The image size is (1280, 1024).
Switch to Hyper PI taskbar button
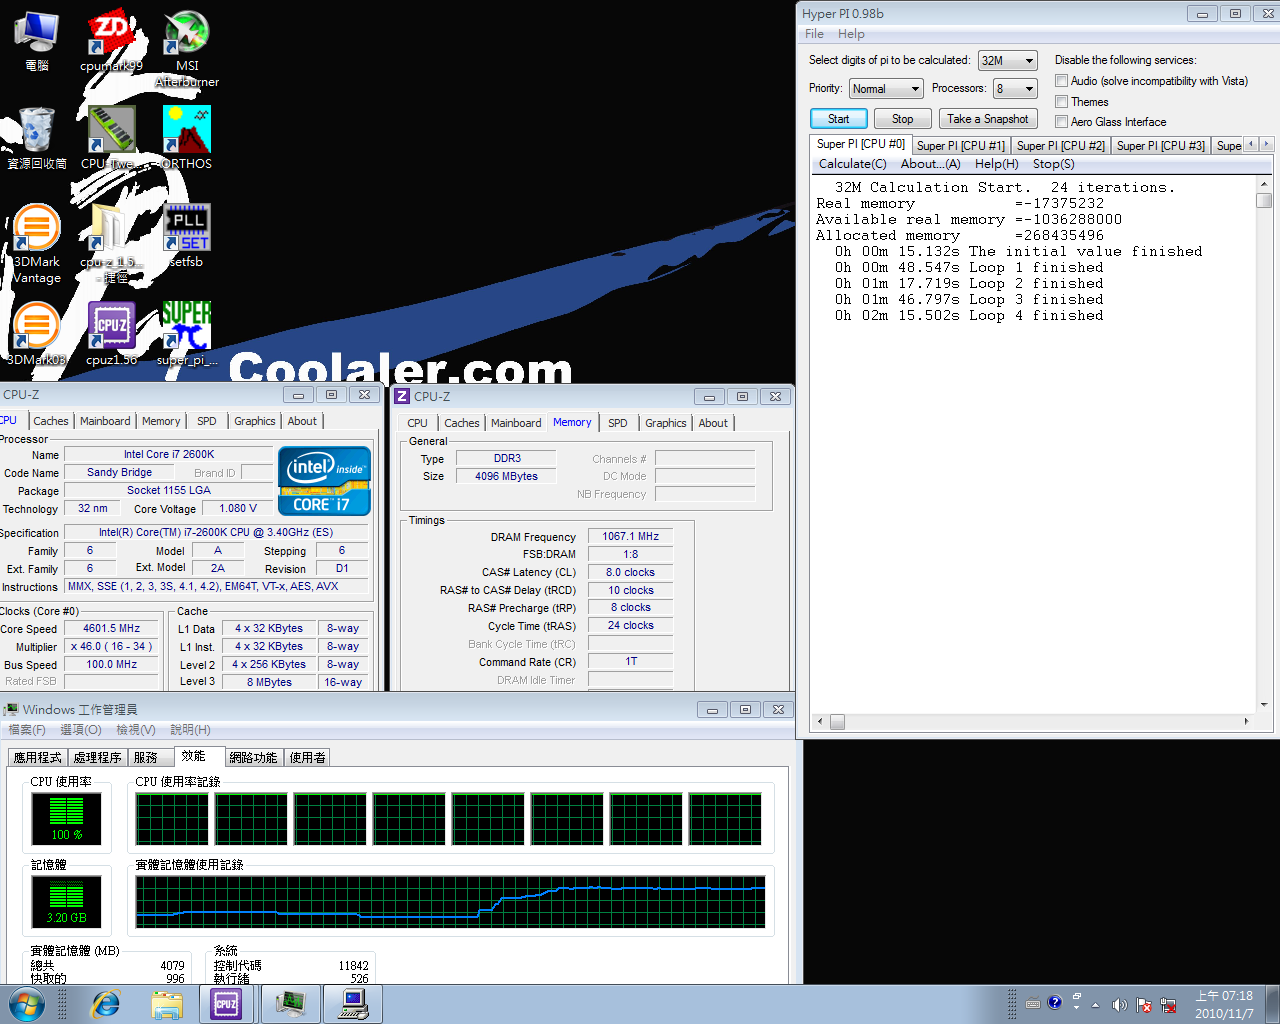click(353, 1004)
